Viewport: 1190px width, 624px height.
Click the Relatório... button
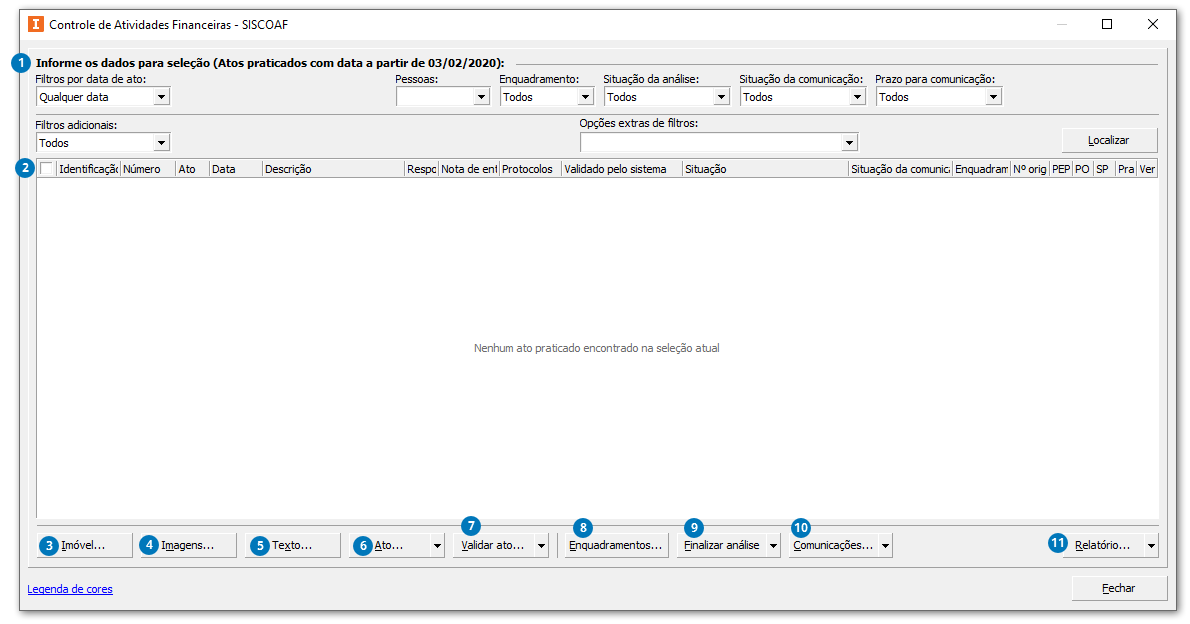1103,545
